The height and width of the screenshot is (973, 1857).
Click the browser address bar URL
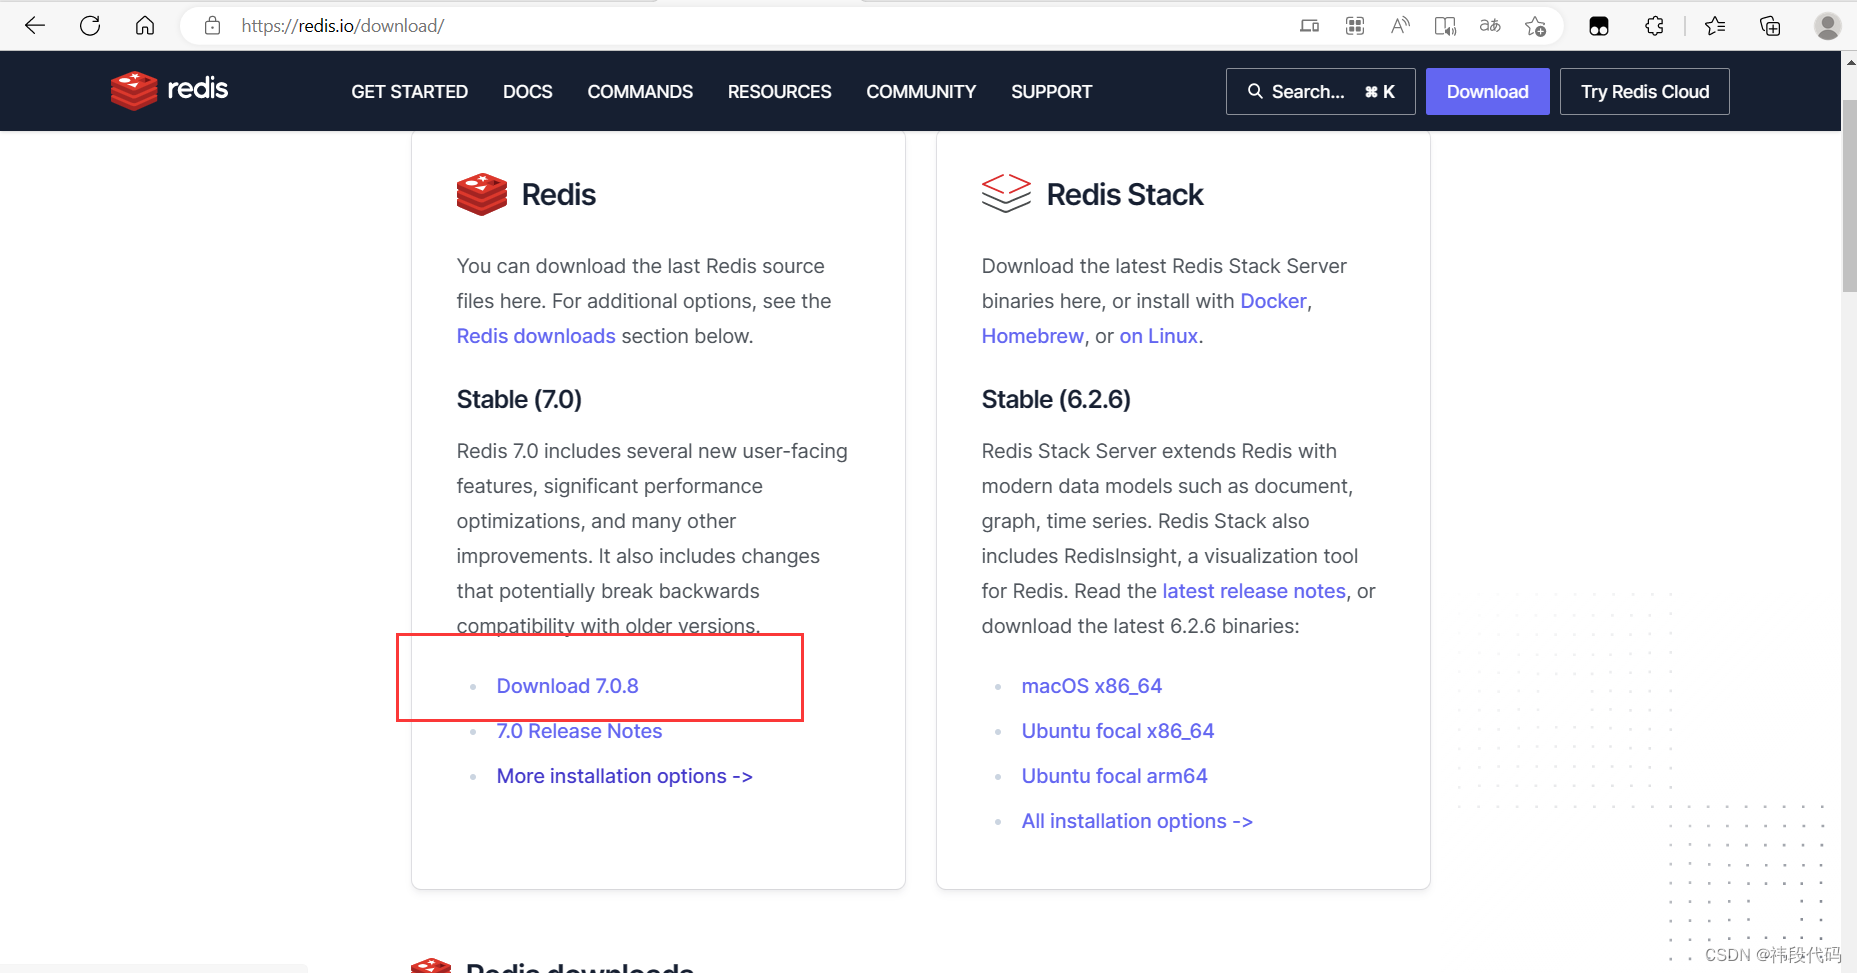(343, 26)
